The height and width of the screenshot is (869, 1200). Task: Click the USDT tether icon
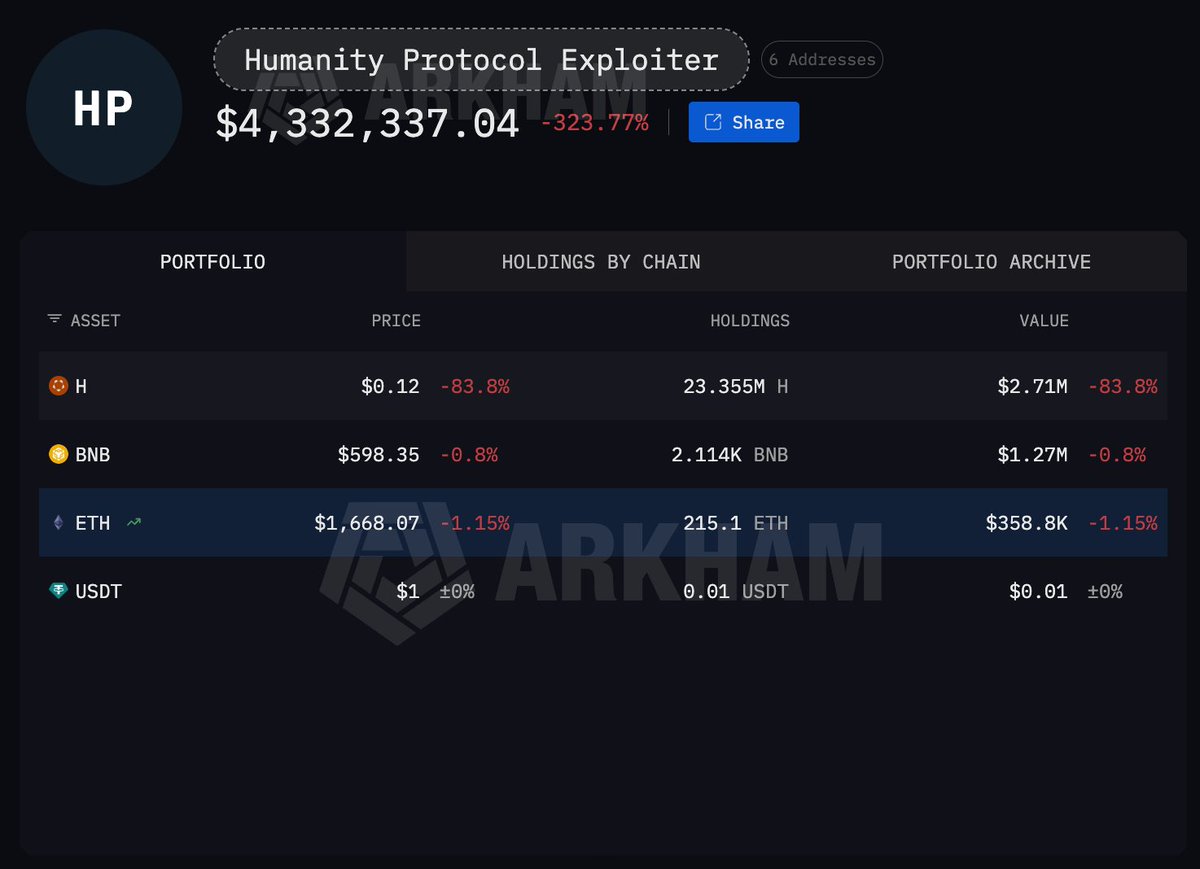pos(59,591)
